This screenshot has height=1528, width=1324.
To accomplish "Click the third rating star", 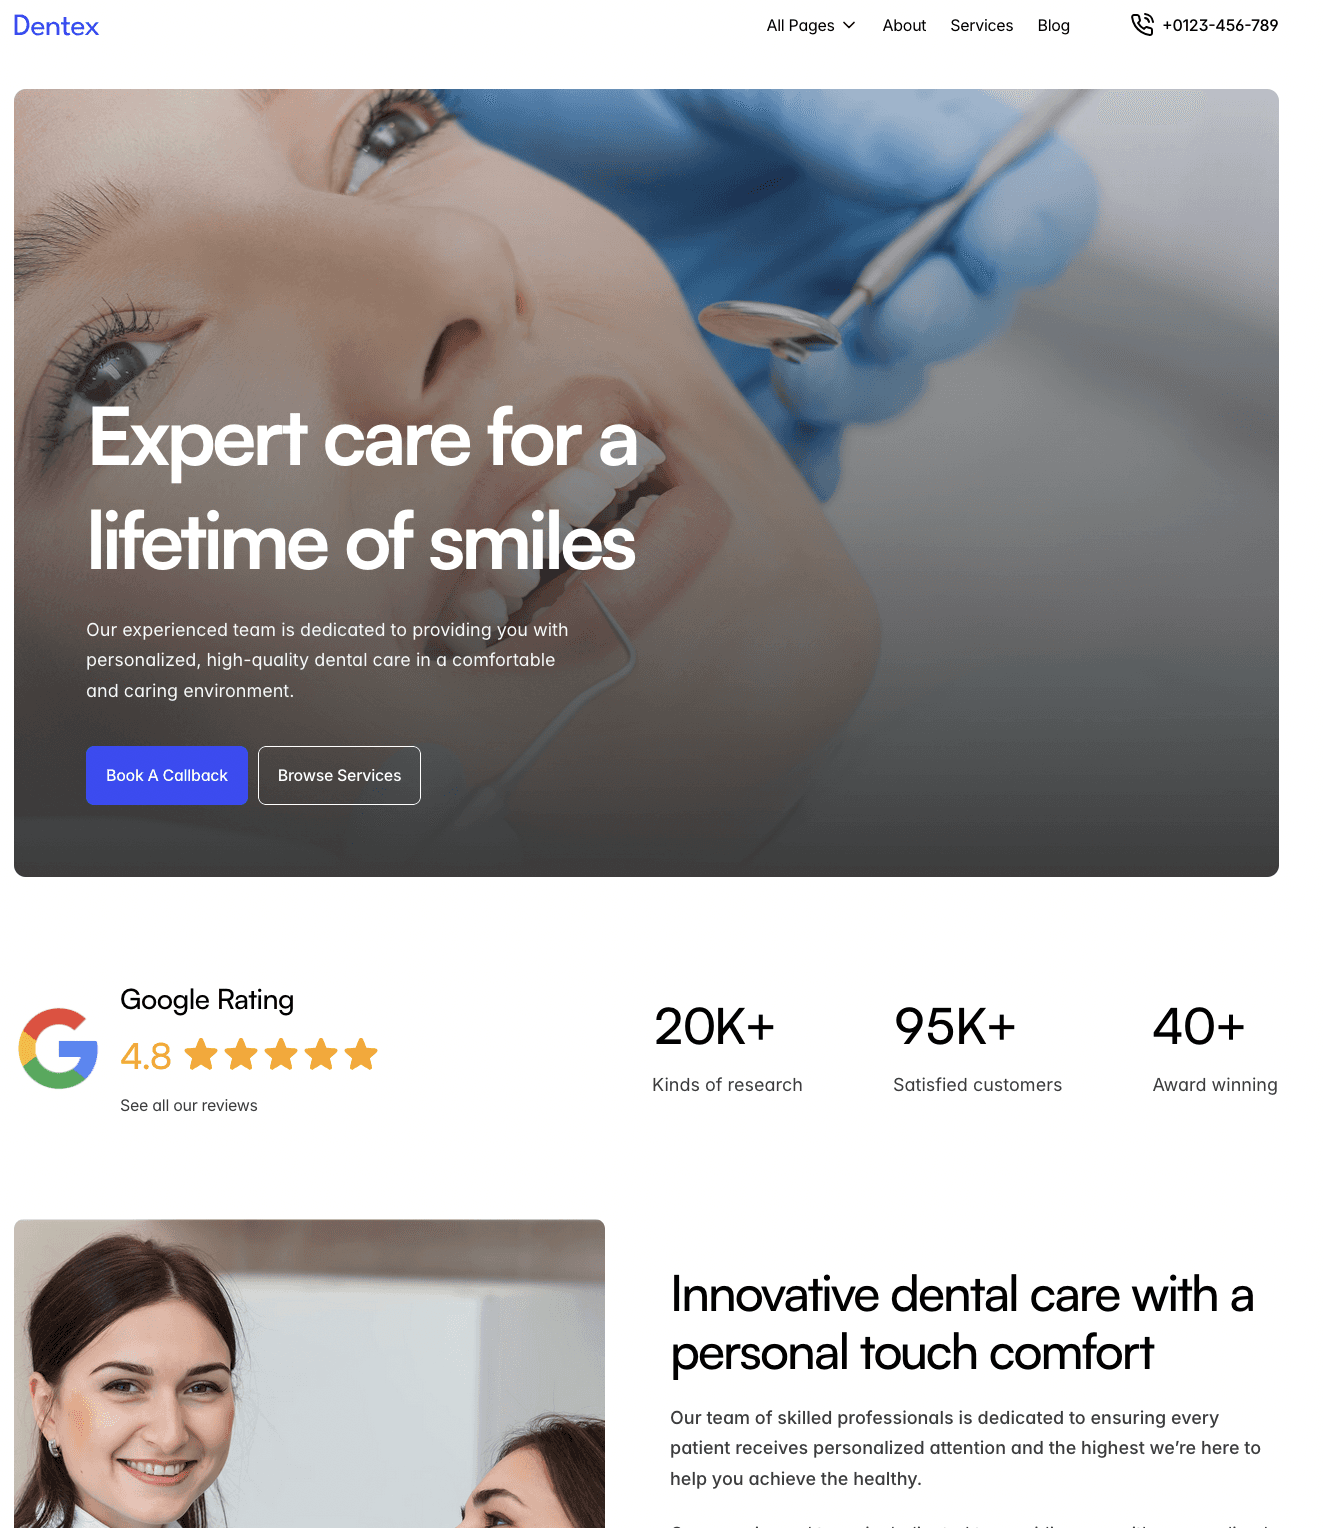I will click(x=281, y=1054).
